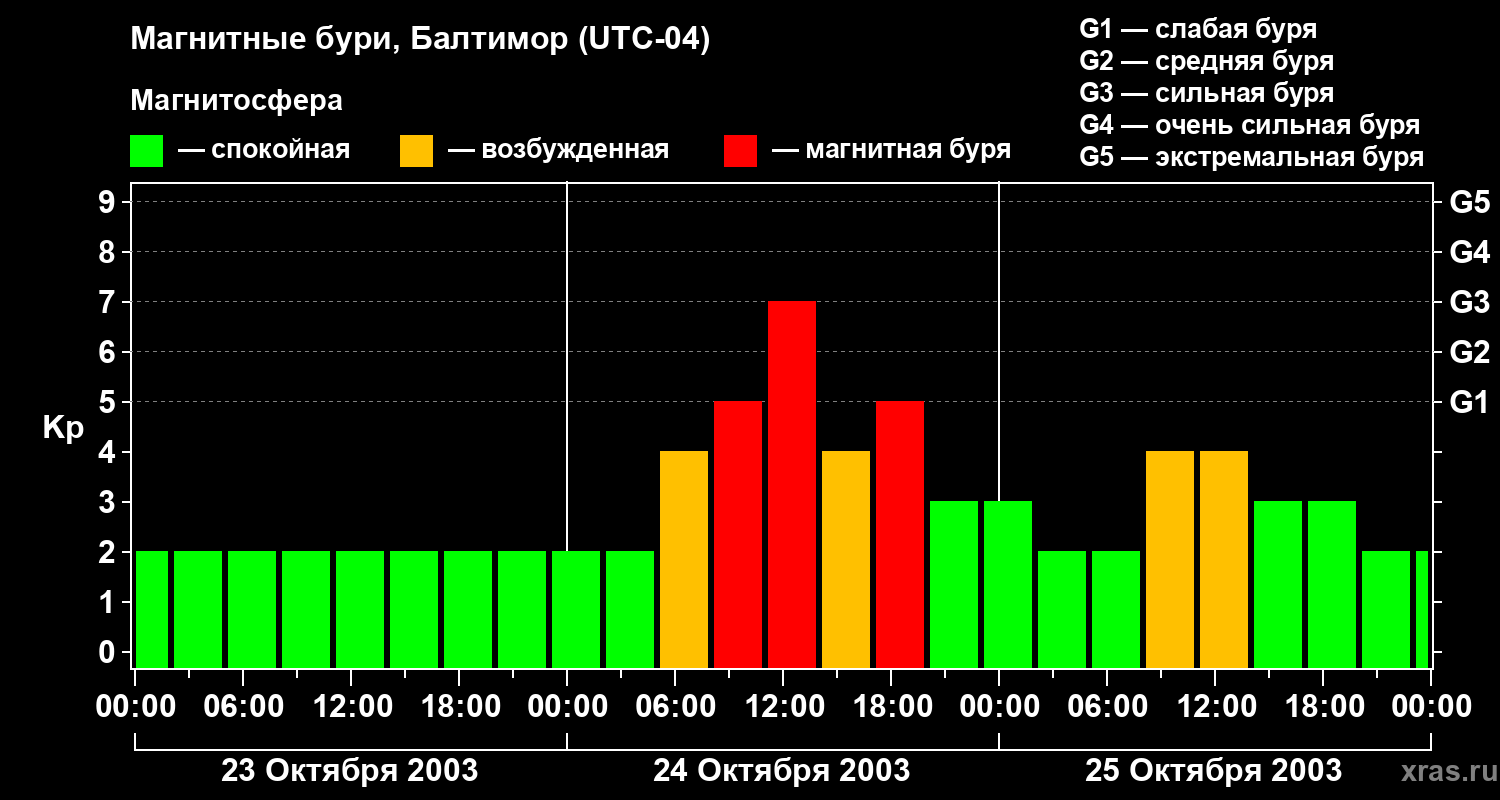Pick orange Kp 4 bar at 06:00 on 24 October
1500x800 pixels.
(x=684, y=560)
